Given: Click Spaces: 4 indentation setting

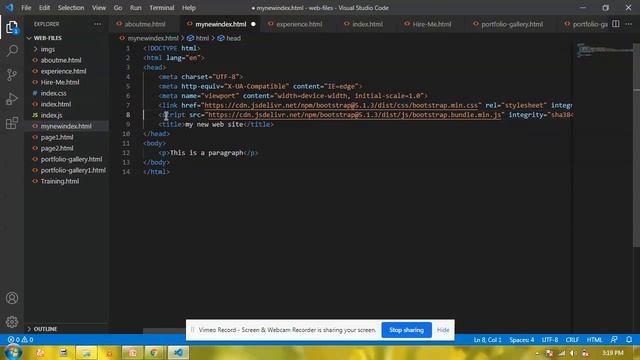Looking at the screenshot, I should point(522,340).
